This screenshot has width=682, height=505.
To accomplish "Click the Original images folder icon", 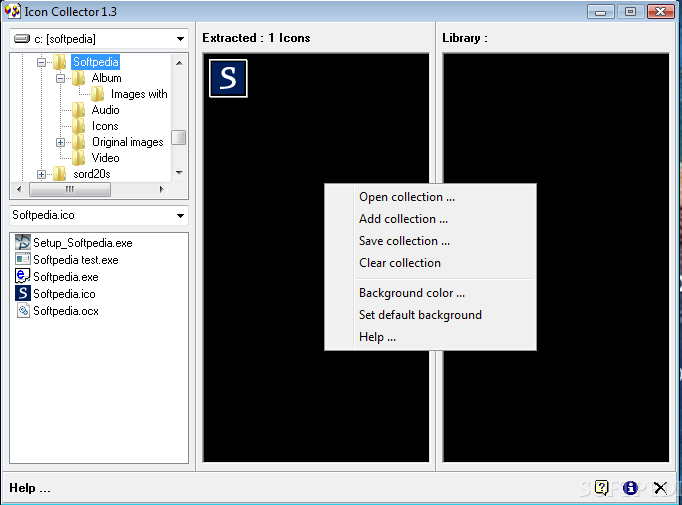I will click(78, 142).
